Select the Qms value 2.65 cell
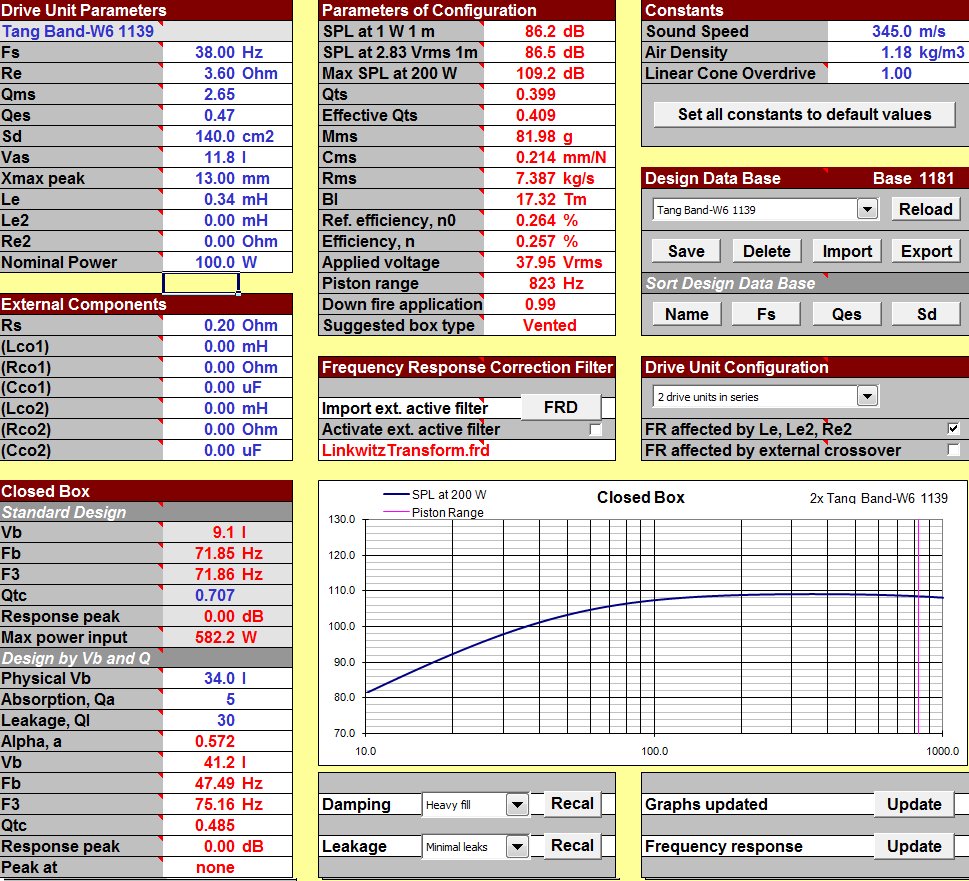The image size is (969, 881). pyautogui.click(x=227, y=95)
